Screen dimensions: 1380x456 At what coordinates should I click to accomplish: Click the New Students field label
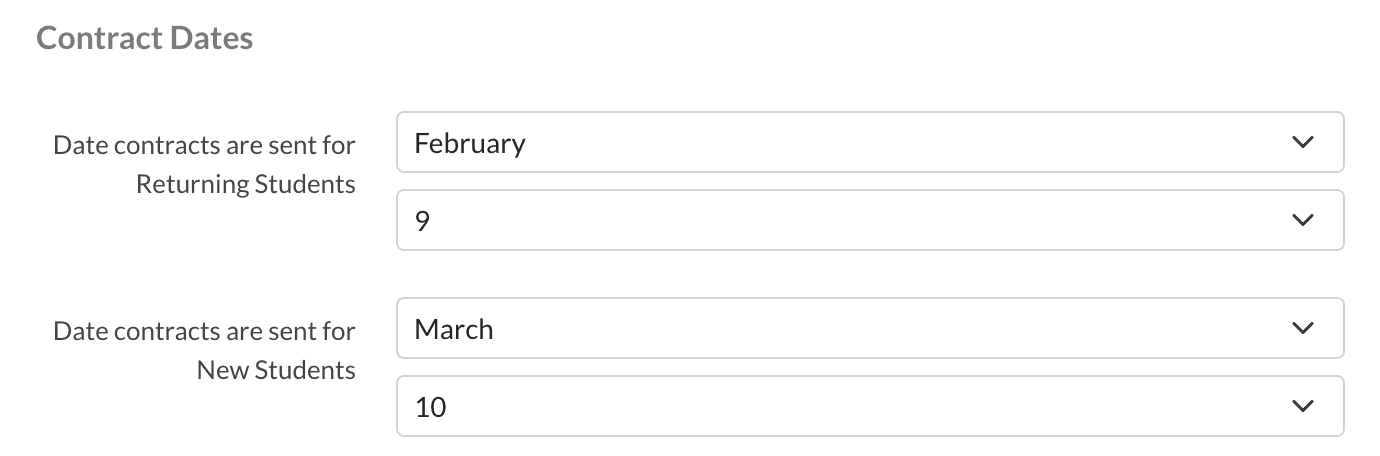click(276, 370)
